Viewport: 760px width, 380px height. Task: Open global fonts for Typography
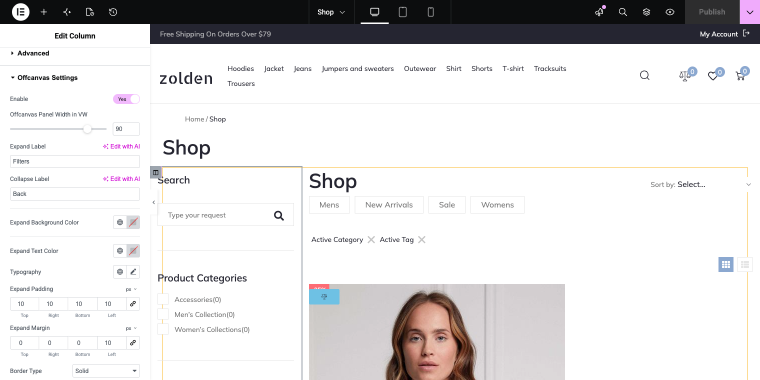point(120,272)
